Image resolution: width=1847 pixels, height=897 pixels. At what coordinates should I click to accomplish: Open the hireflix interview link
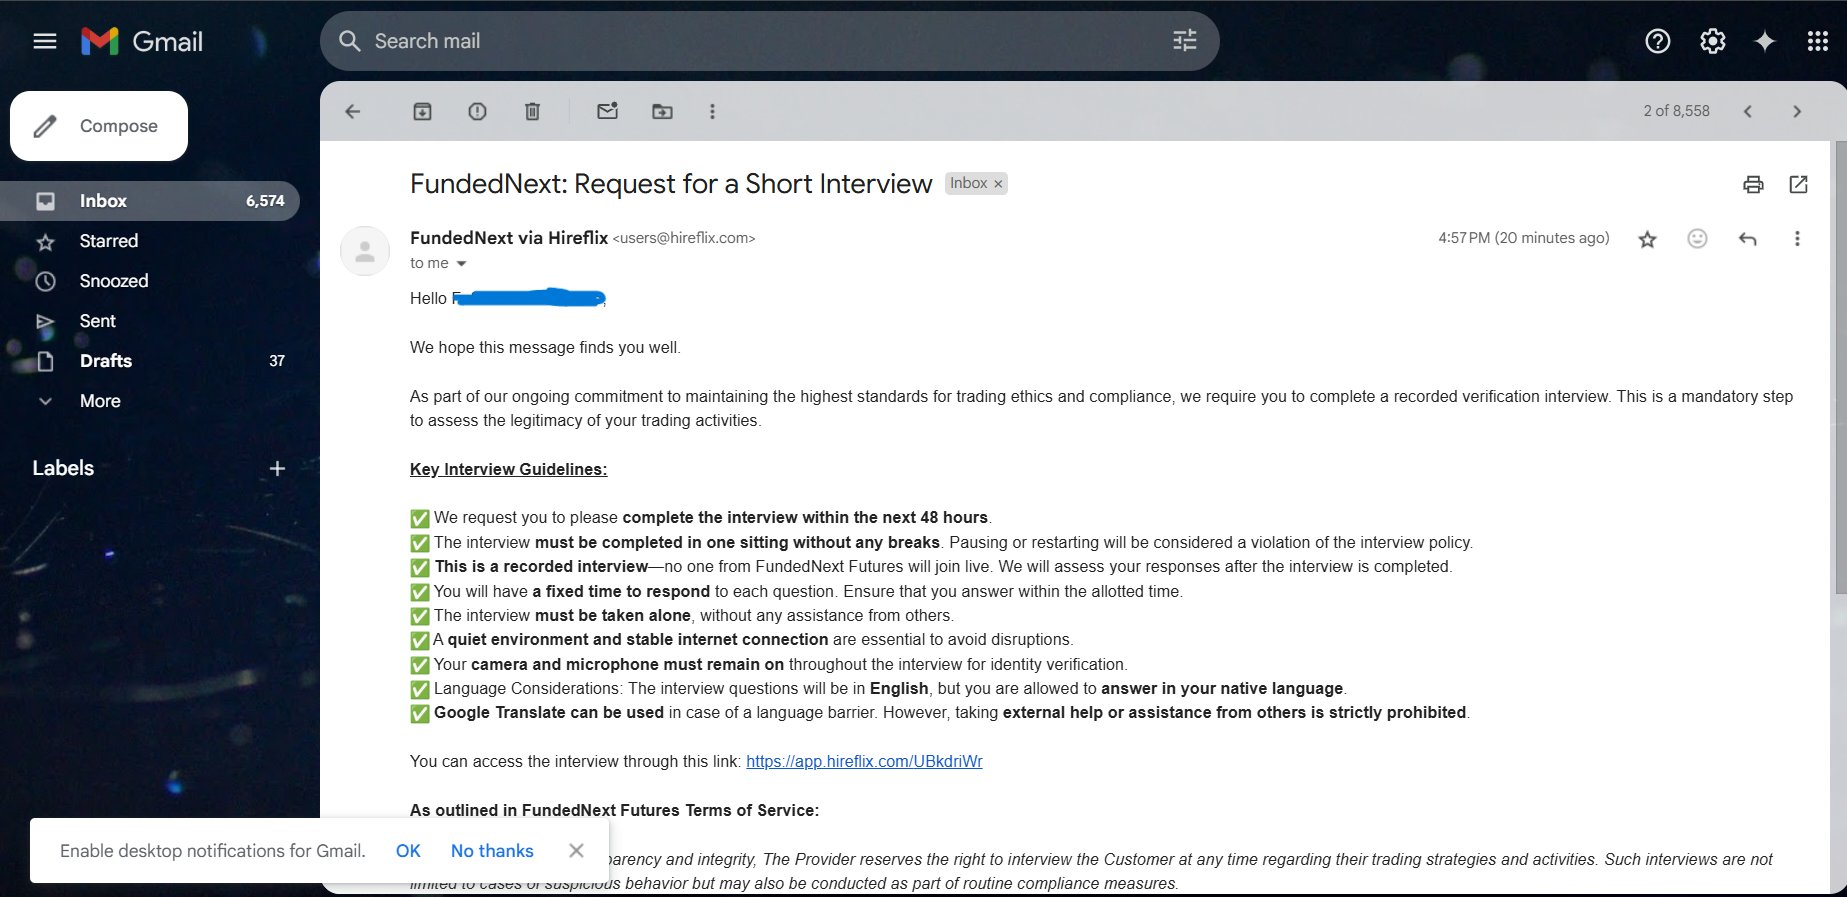click(x=864, y=762)
